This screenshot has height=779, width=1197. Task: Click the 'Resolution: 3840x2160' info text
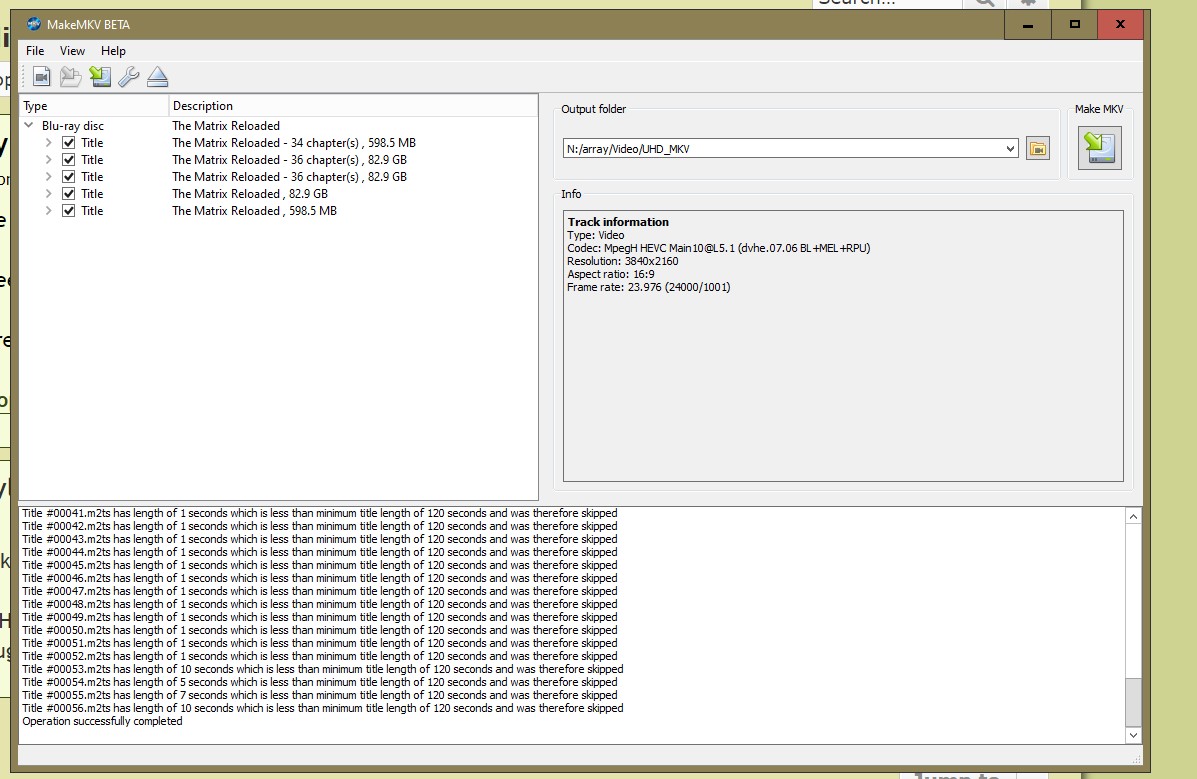coord(622,261)
